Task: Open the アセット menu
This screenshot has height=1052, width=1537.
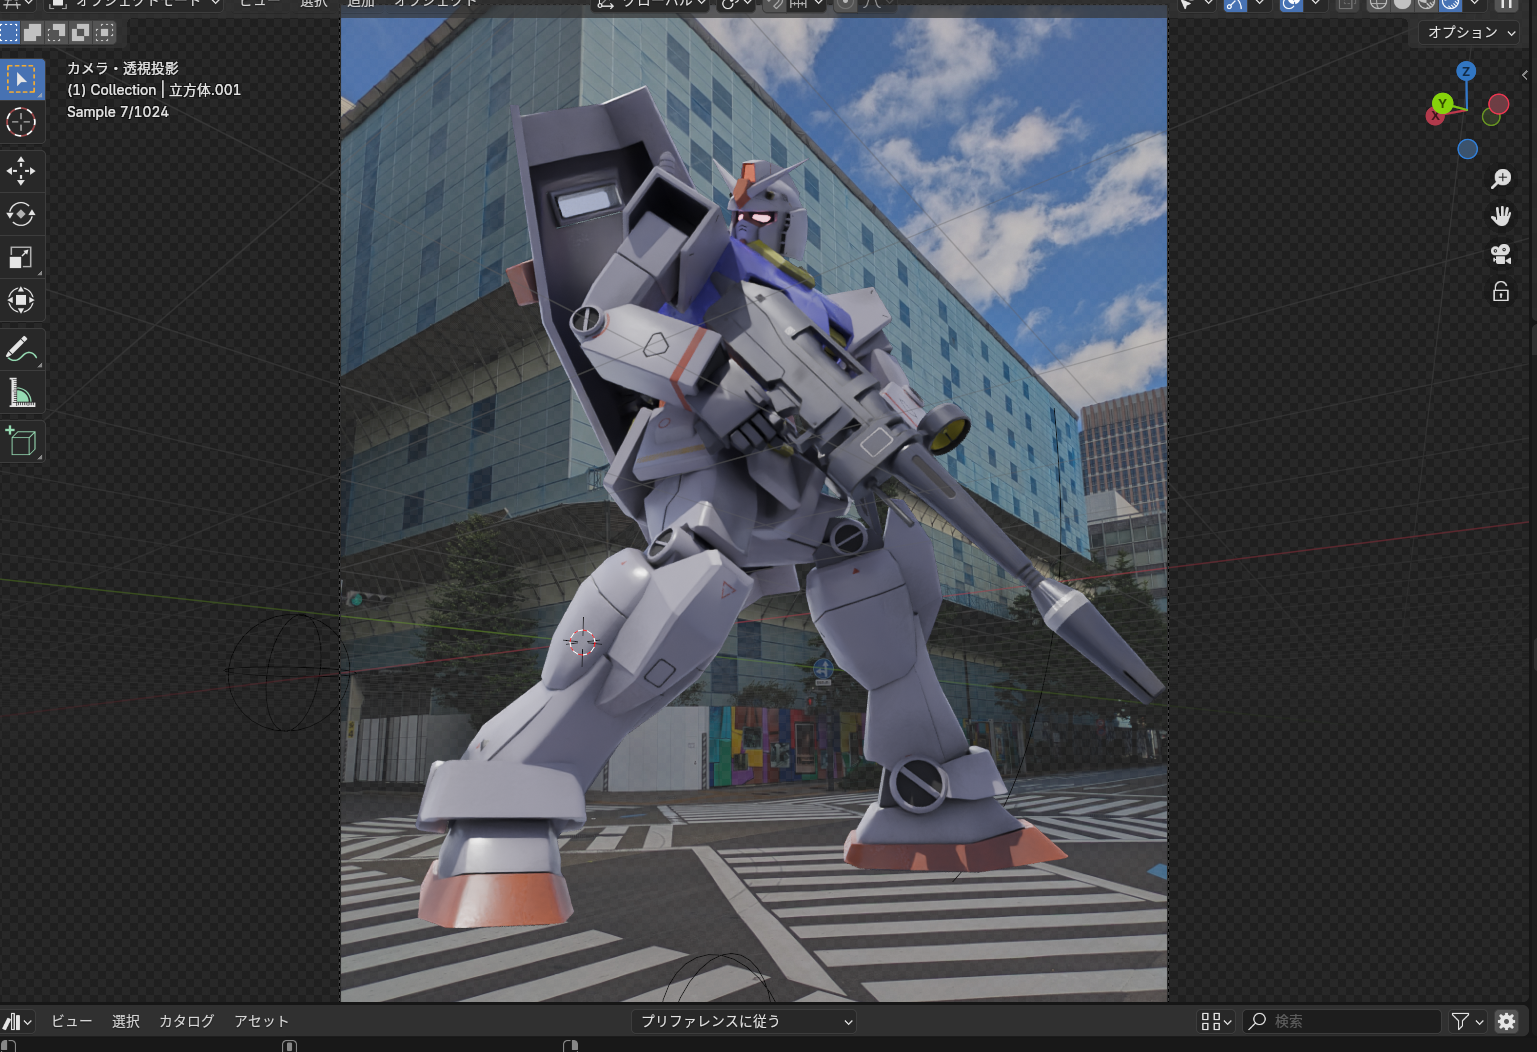Action: tap(261, 1021)
